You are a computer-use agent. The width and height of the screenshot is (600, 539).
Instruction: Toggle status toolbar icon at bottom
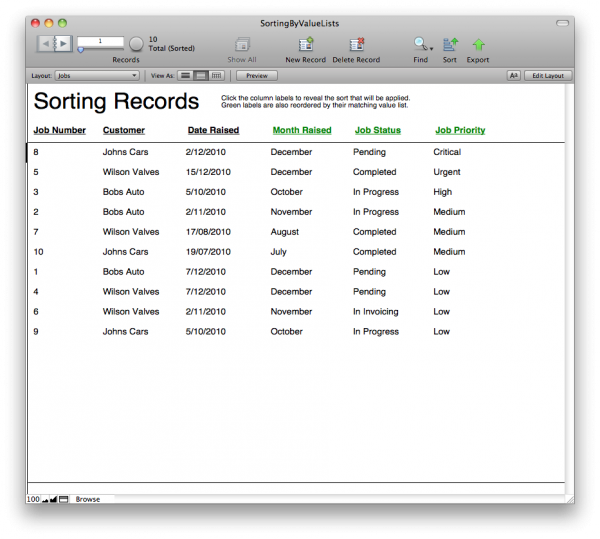(x=64, y=499)
